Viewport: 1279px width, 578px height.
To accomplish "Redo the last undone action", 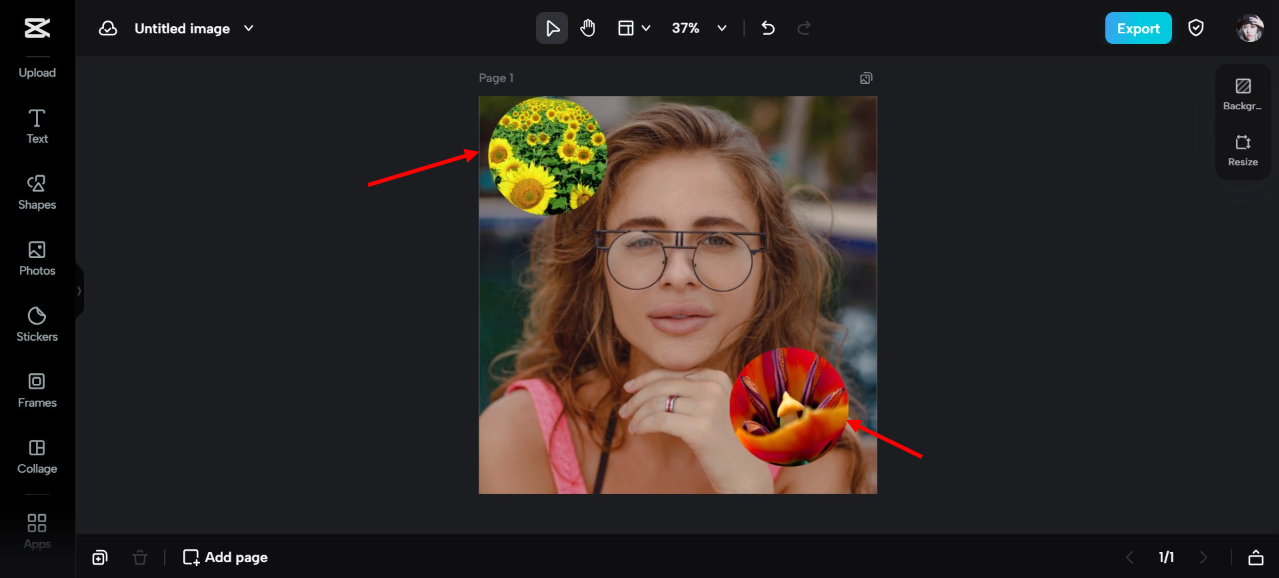I will click(804, 28).
